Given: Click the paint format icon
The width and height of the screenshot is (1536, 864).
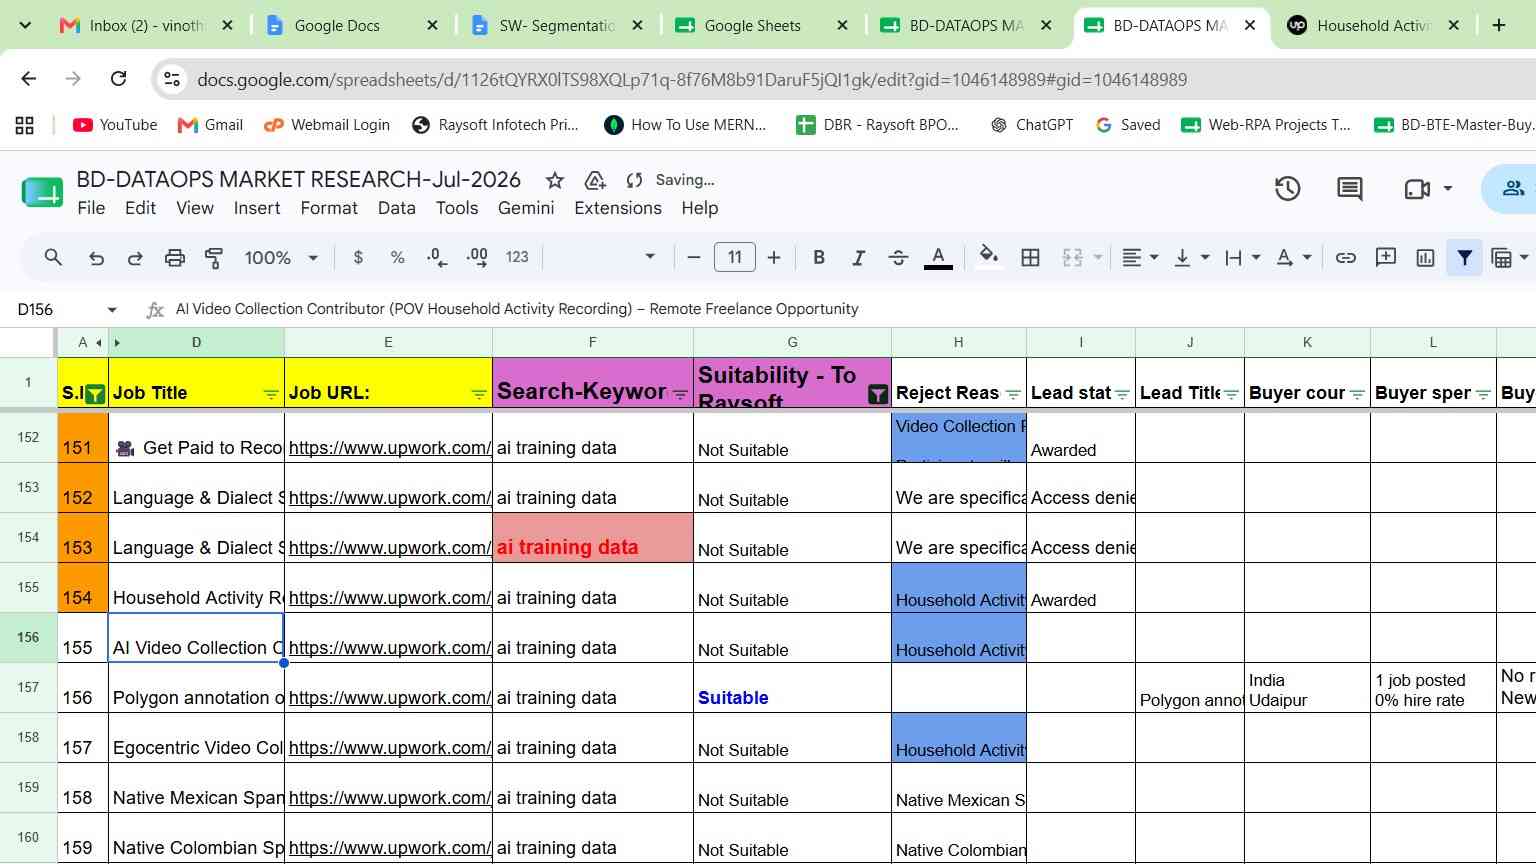Looking at the screenshot, I should (x=213, y=258).
